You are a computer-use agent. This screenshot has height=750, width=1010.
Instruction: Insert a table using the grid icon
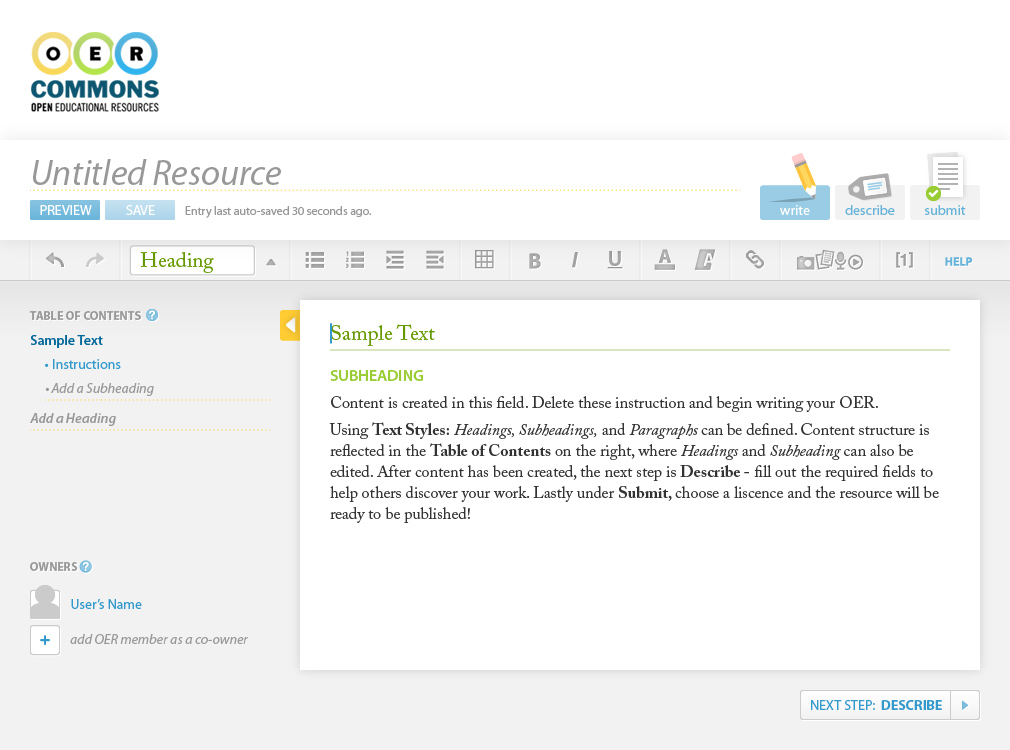[484, 261]
